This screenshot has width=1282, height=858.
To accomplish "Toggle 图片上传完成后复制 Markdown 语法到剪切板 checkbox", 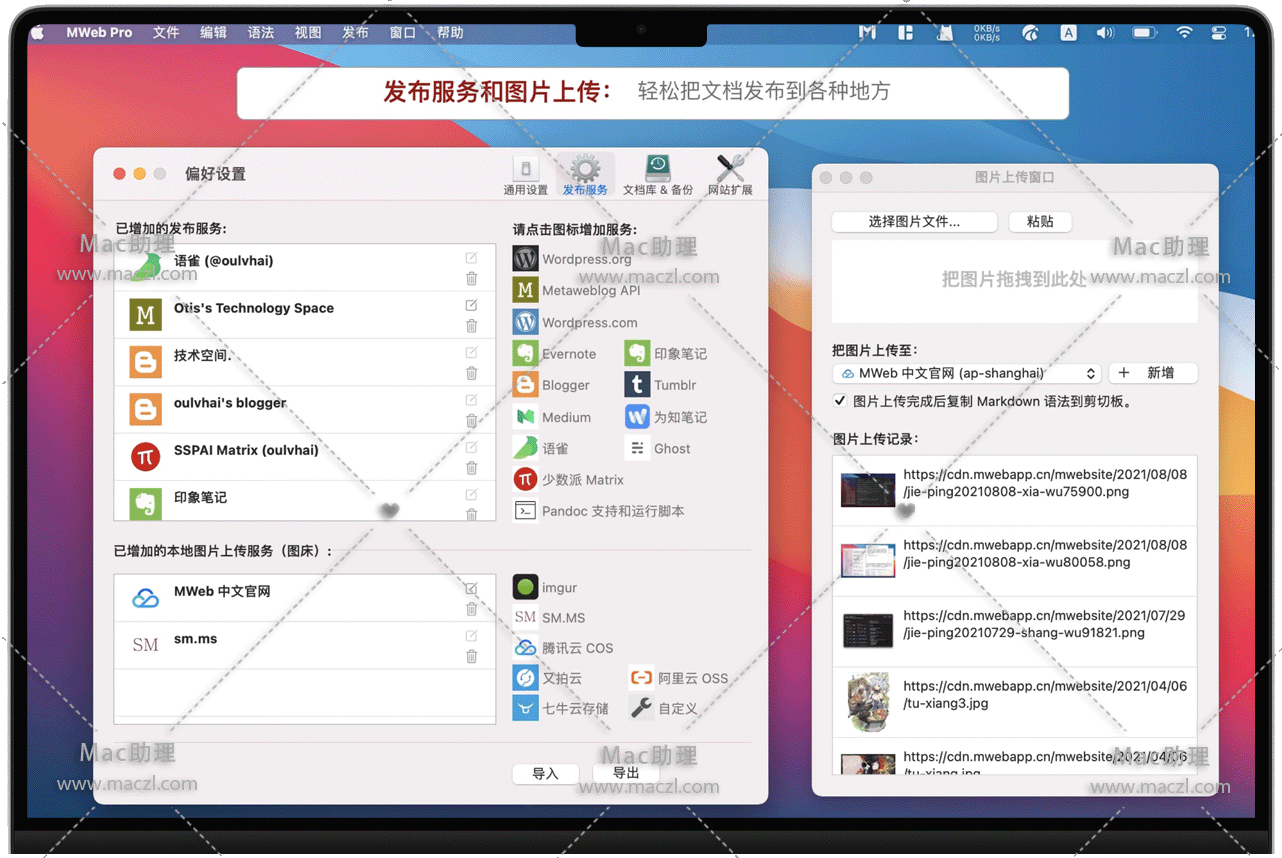I will 840,401.
